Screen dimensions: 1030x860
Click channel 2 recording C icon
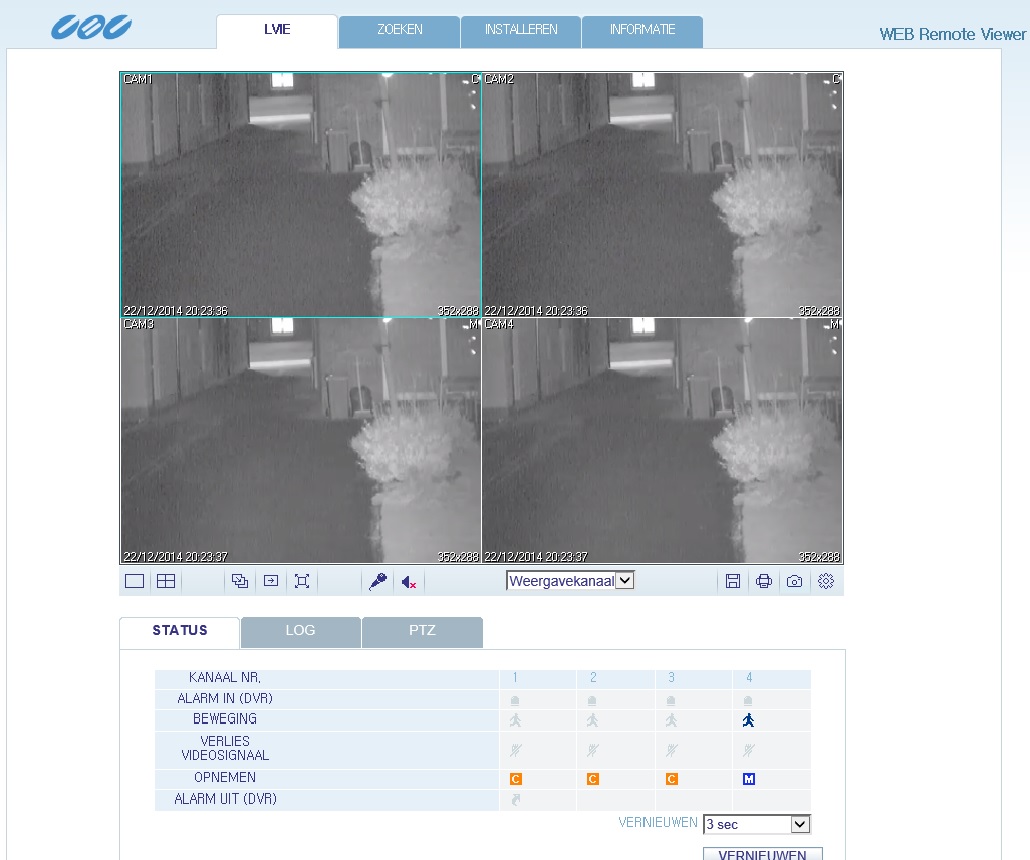tap(593, 779)
